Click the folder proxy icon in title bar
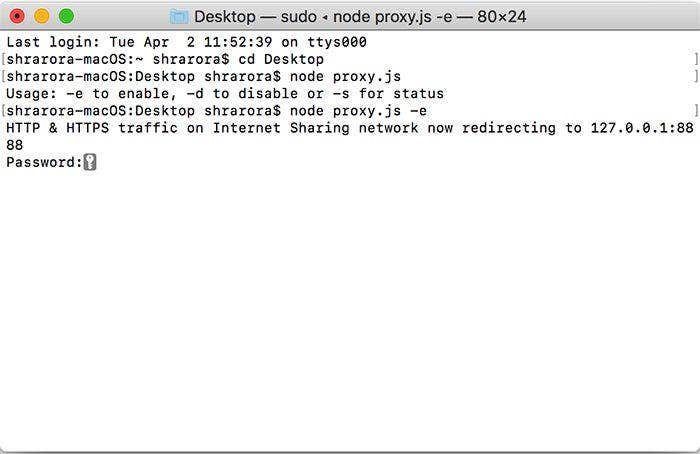This screenshot has height=454, width=700. (x=179, y=16)
